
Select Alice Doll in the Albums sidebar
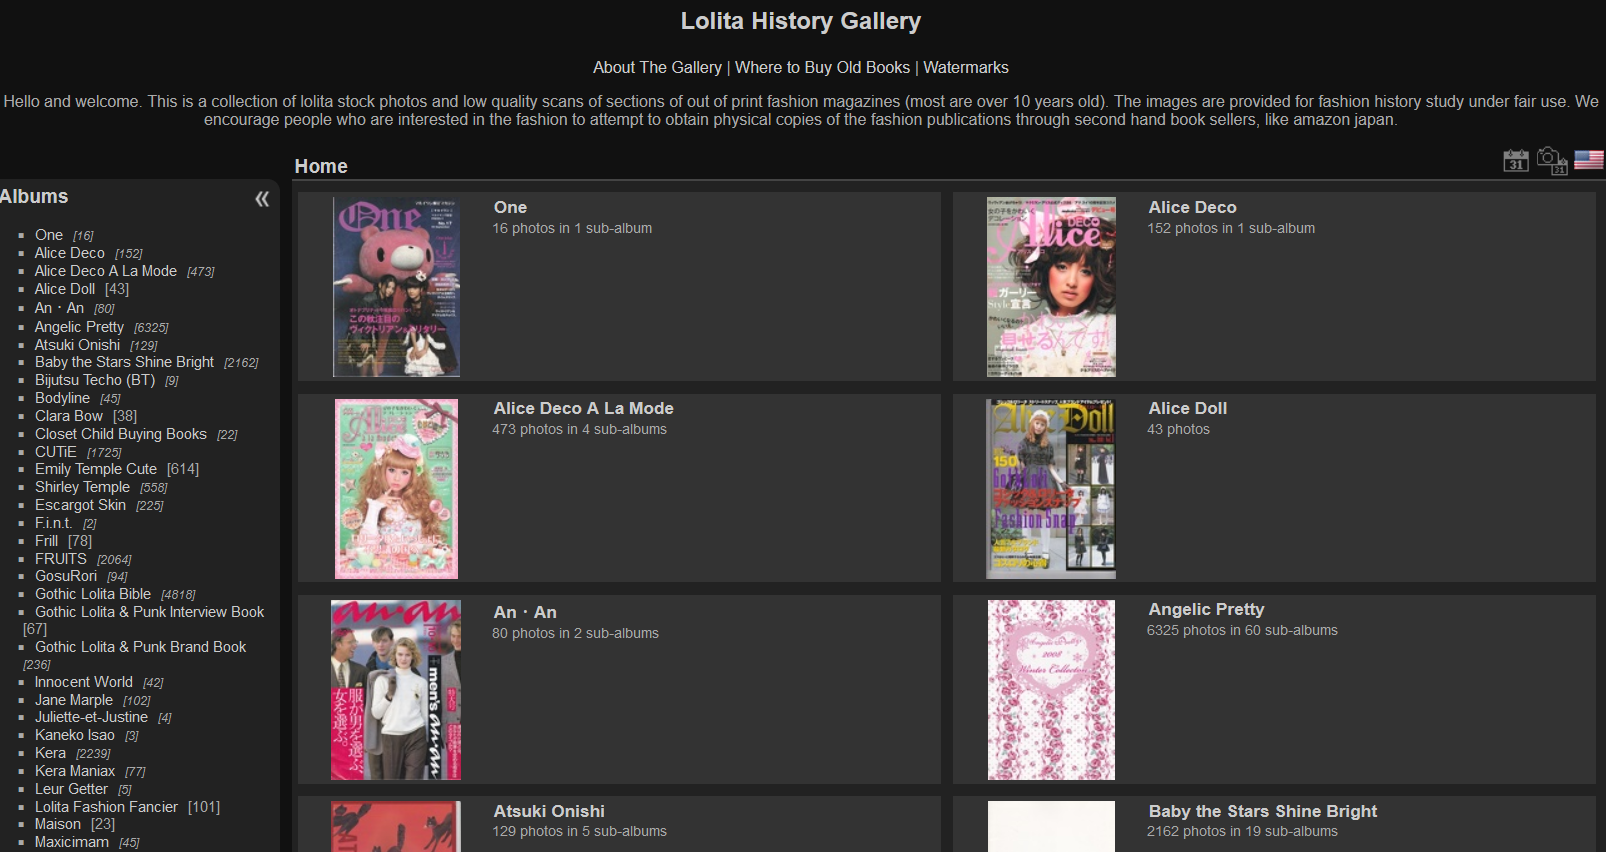65,289
